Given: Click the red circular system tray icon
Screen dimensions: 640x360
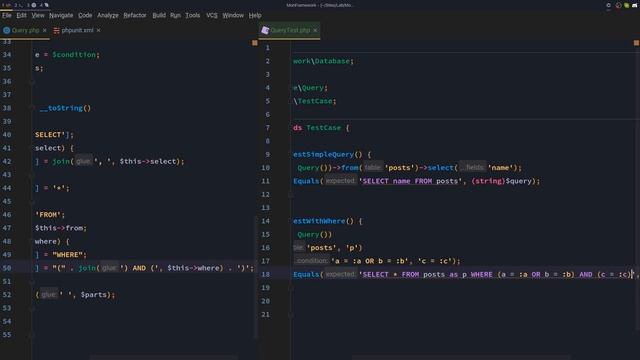Looking at the screenshot, I should point(618,5).
